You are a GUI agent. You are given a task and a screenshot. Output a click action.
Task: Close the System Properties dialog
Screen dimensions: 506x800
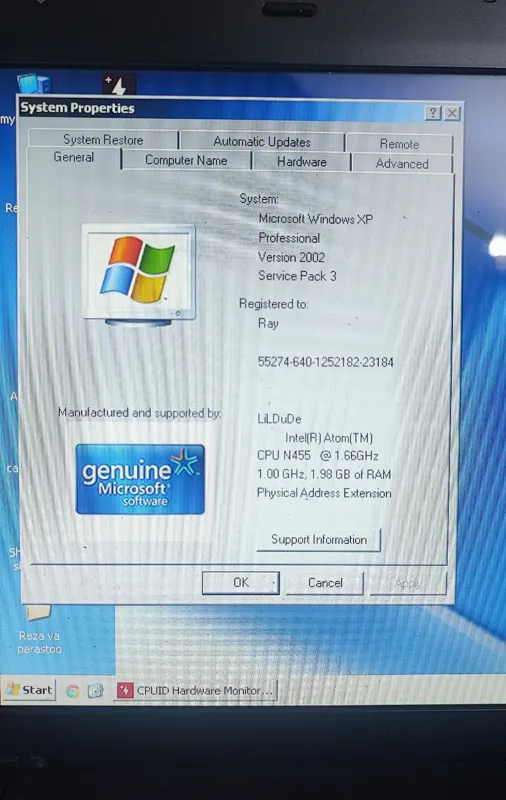pos(452,113)
